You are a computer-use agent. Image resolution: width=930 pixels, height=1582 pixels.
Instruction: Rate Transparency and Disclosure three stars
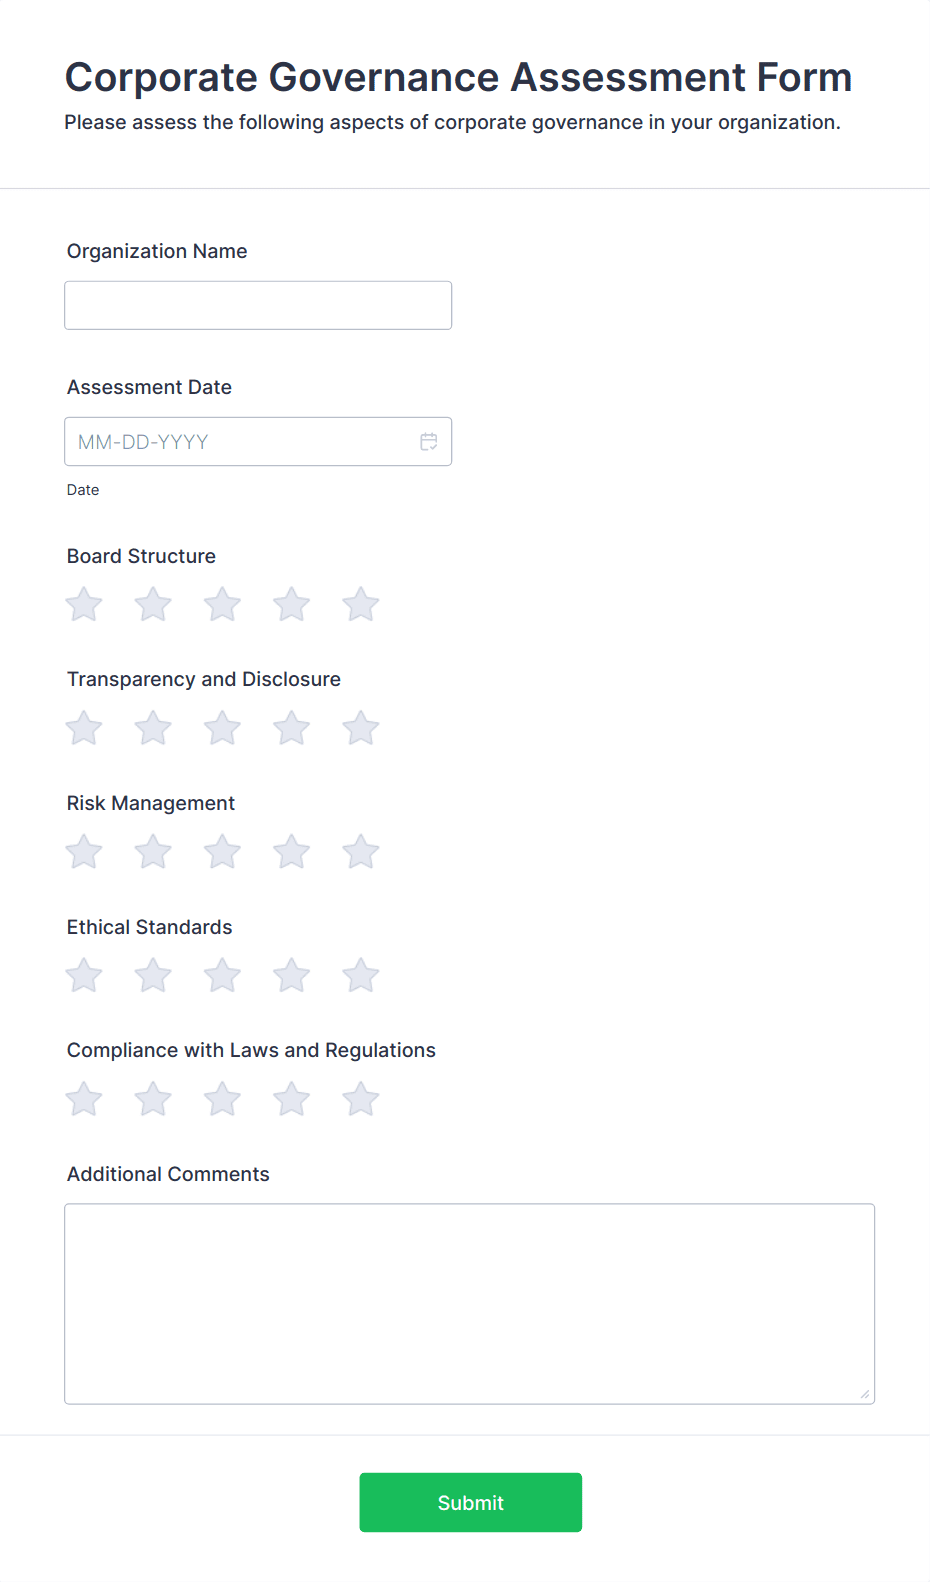point(222,729)
